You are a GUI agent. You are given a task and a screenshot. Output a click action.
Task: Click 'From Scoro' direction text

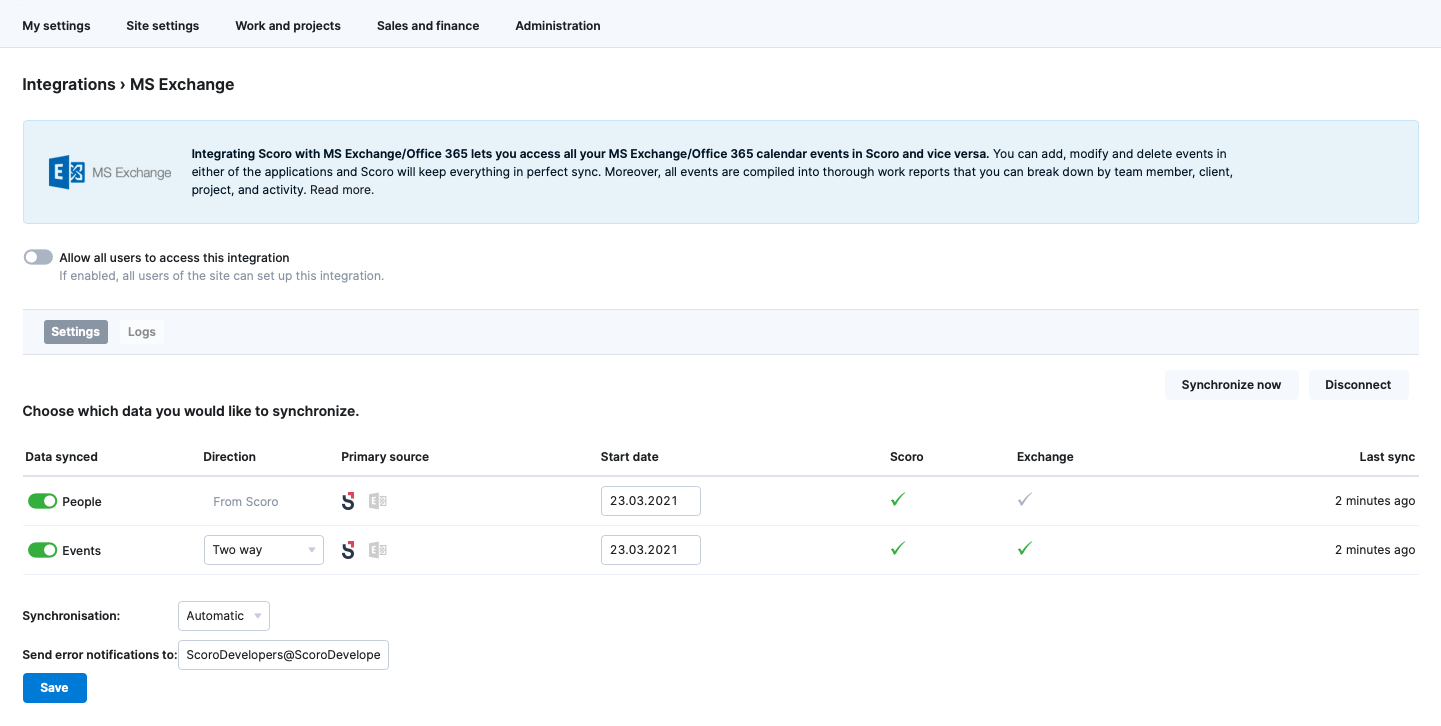coord(246,502)
